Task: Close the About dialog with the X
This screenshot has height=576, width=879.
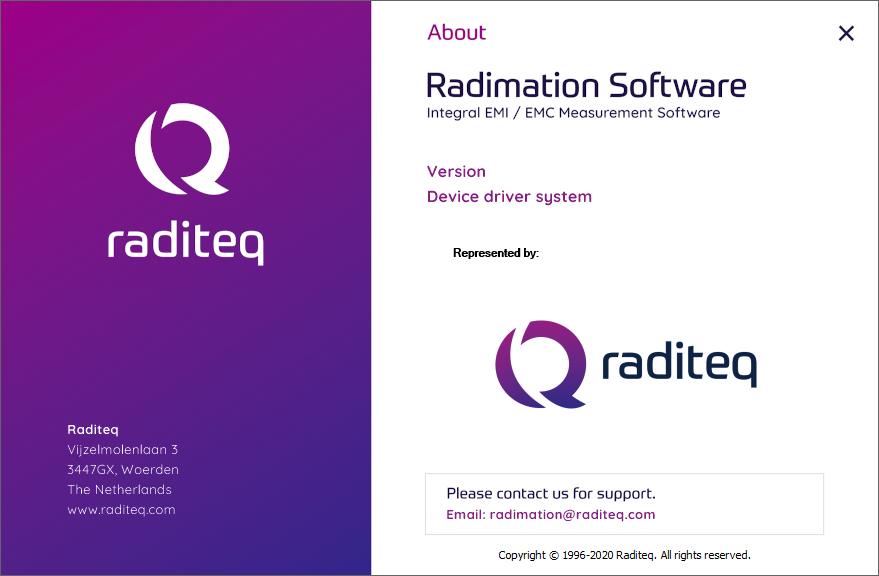Action: click(846, 33)
